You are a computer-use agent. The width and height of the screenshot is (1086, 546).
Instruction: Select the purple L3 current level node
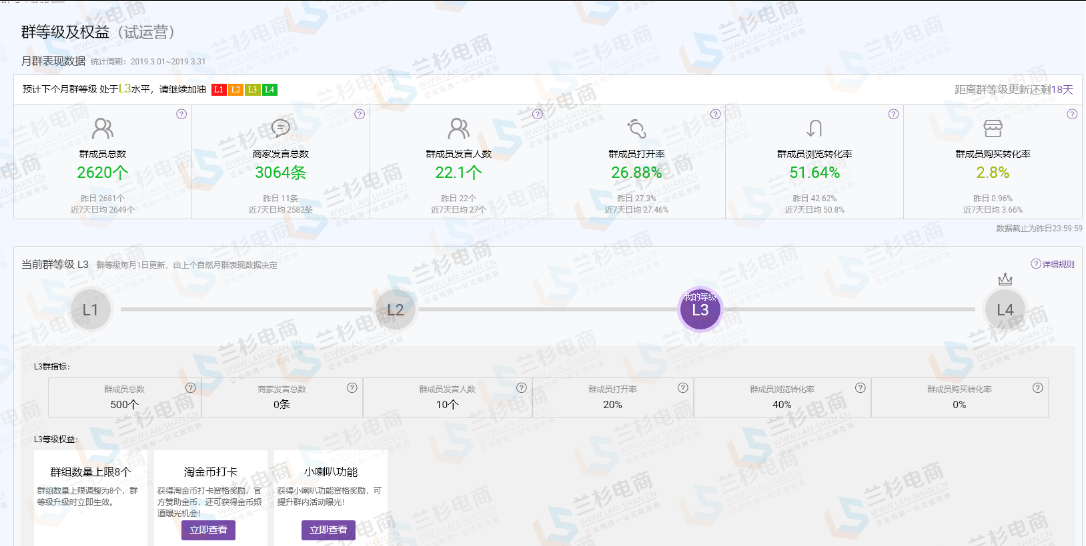coord(700,309)
